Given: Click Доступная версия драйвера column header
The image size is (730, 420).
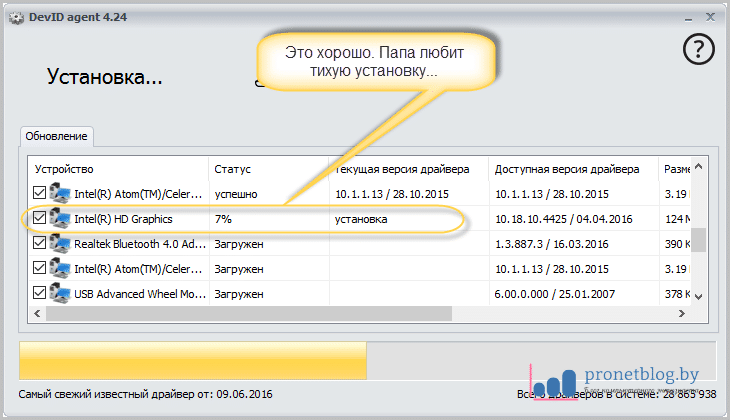Looking at the screenshot, I should pyautogui.click(x=570, y=168).
